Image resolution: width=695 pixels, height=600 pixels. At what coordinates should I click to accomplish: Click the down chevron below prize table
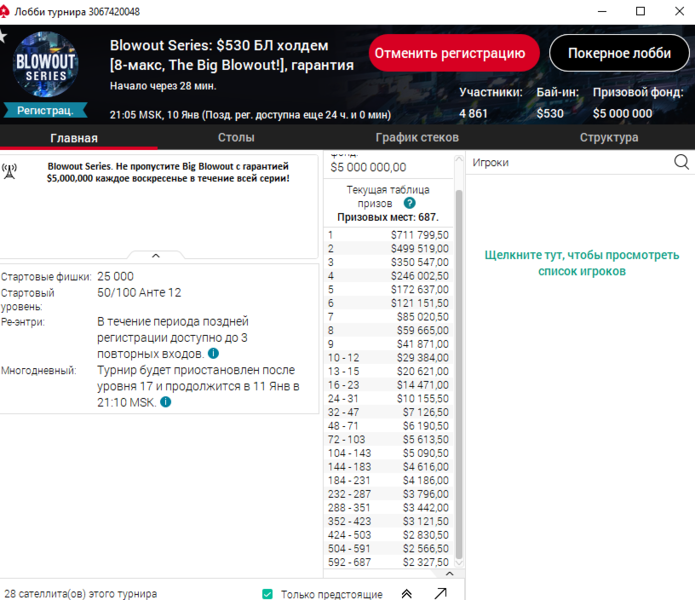449,573
